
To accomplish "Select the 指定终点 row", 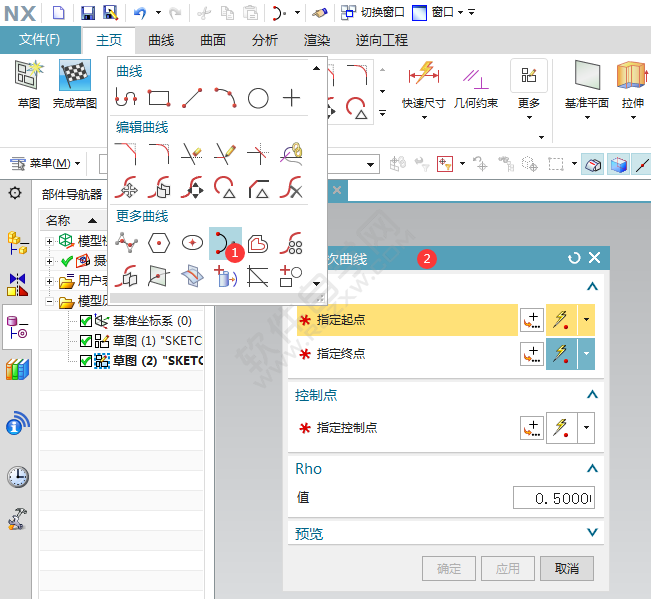I will [408, 354].
